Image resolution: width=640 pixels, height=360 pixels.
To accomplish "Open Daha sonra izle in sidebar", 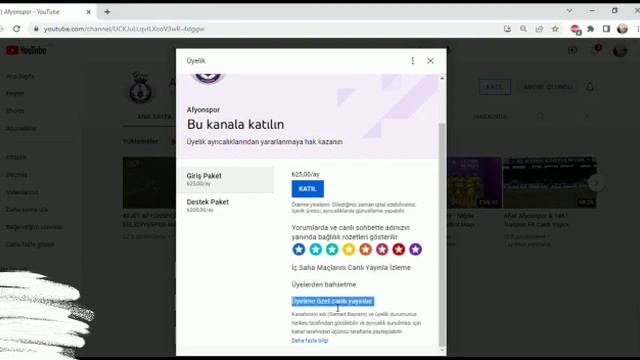I will (x=27, y=209).
